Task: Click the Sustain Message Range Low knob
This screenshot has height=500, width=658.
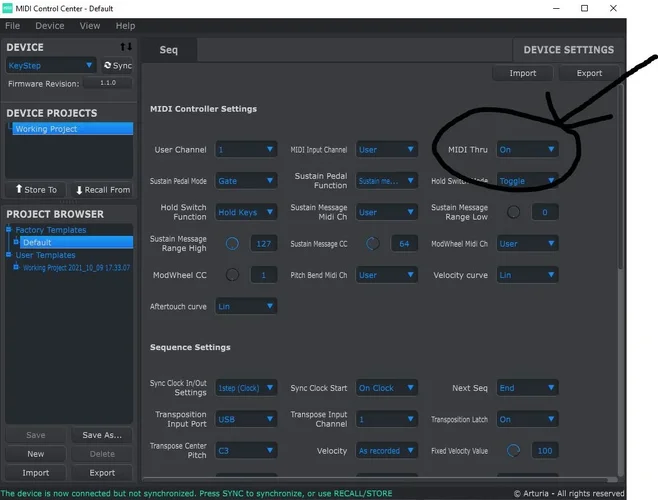Action: pos(513,212)
